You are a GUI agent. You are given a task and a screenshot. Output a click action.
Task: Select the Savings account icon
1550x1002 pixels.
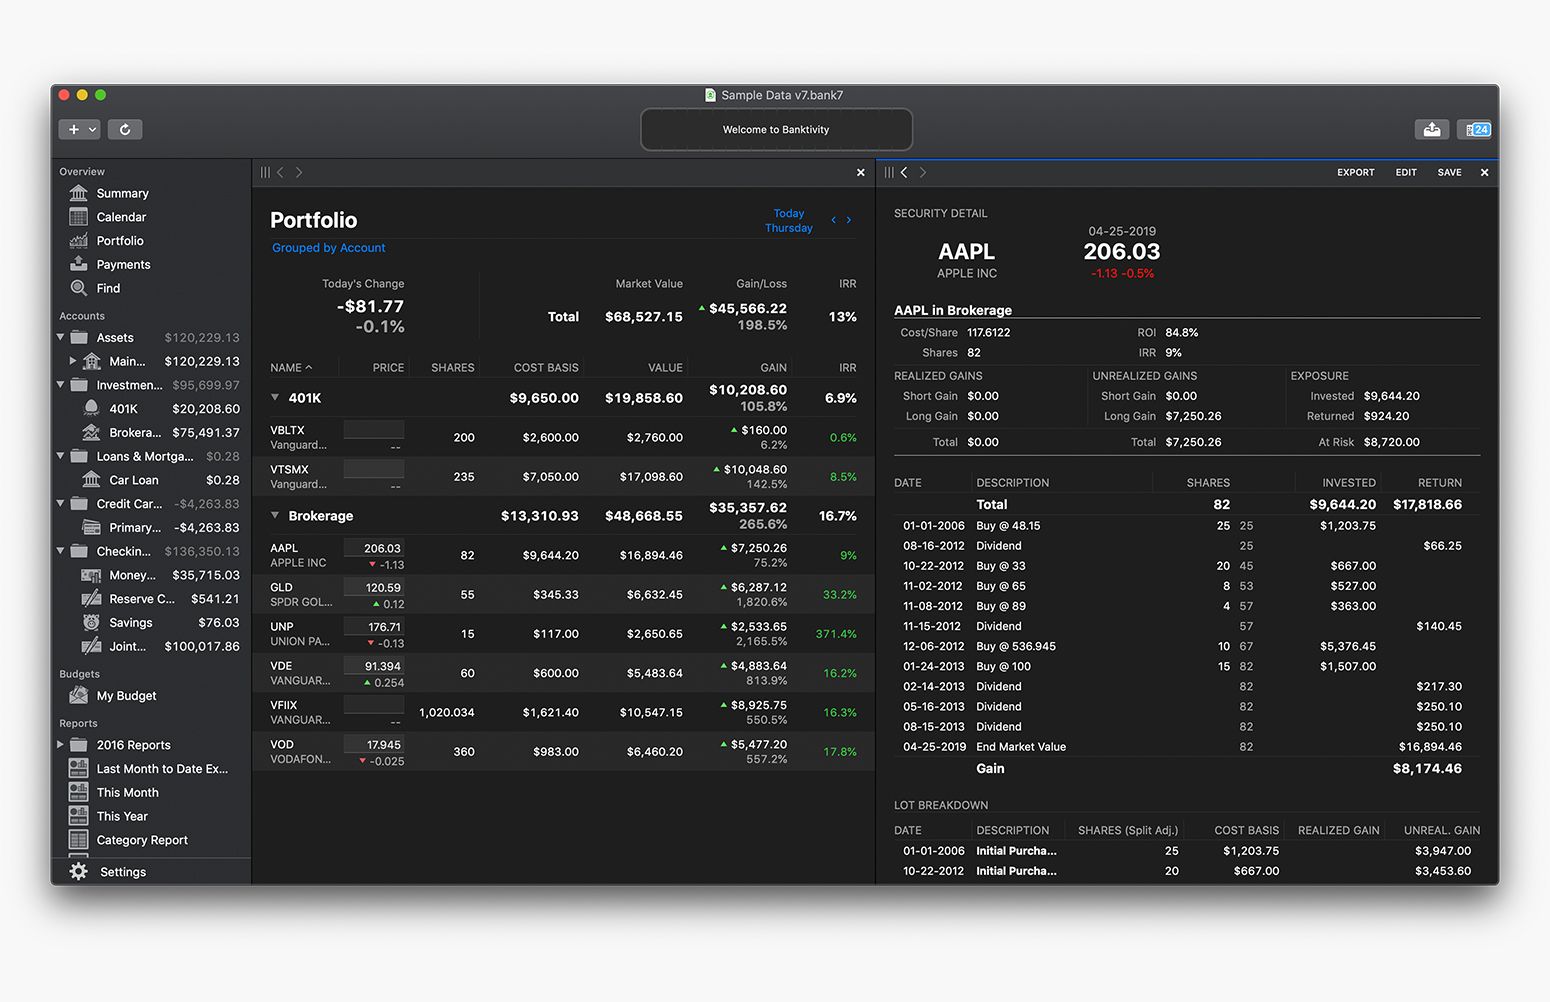pos(91,622)
